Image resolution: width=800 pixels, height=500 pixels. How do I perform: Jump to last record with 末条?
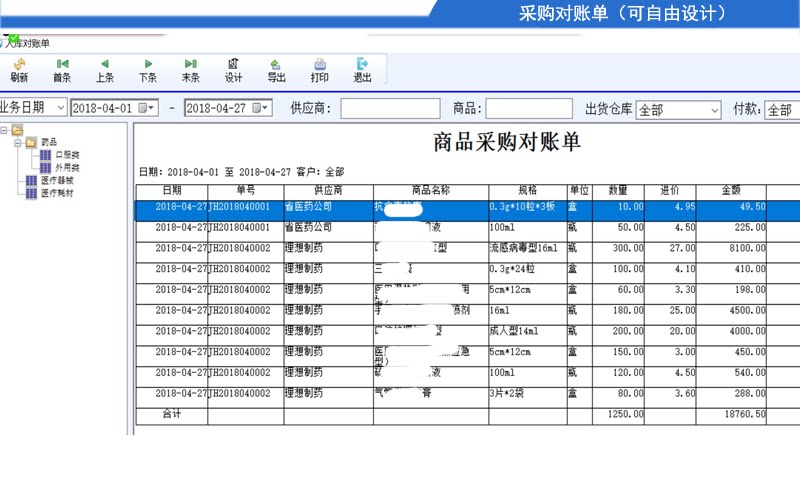tap(191, 70)
